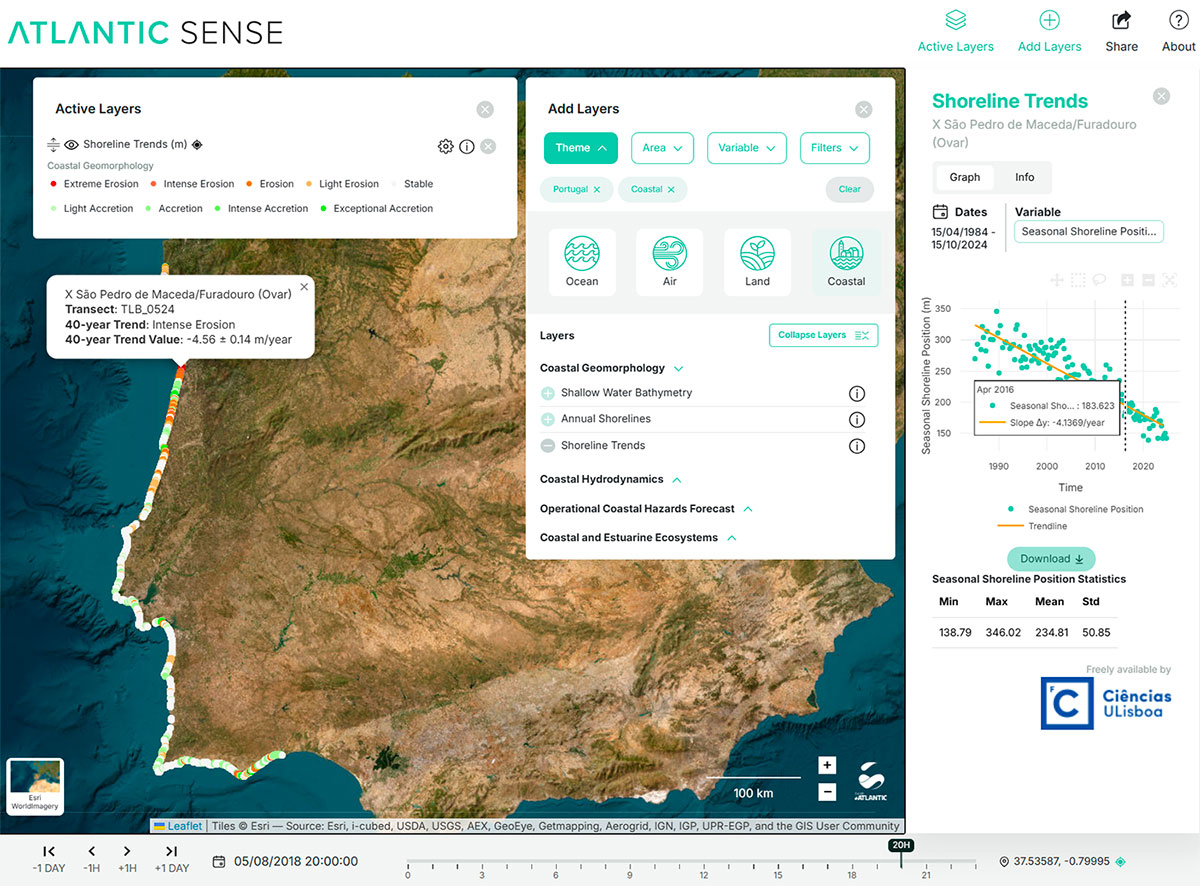
Task: Select the Ocean theme icon
Action: point(582,262)
